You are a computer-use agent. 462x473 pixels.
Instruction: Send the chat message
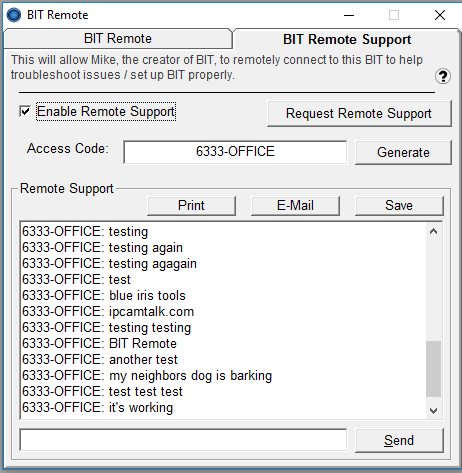(399, 440)
